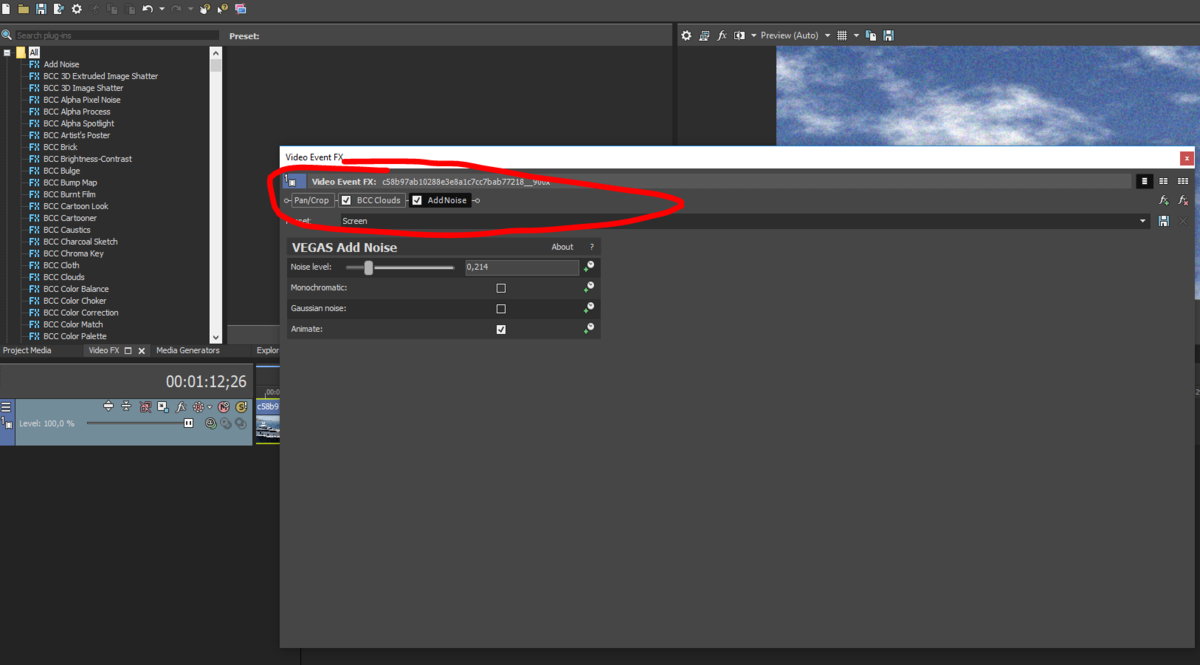This screenshot has height=665, width=1200.
Task: Switch to Explorer tab
Action: [x=267, y=351]
